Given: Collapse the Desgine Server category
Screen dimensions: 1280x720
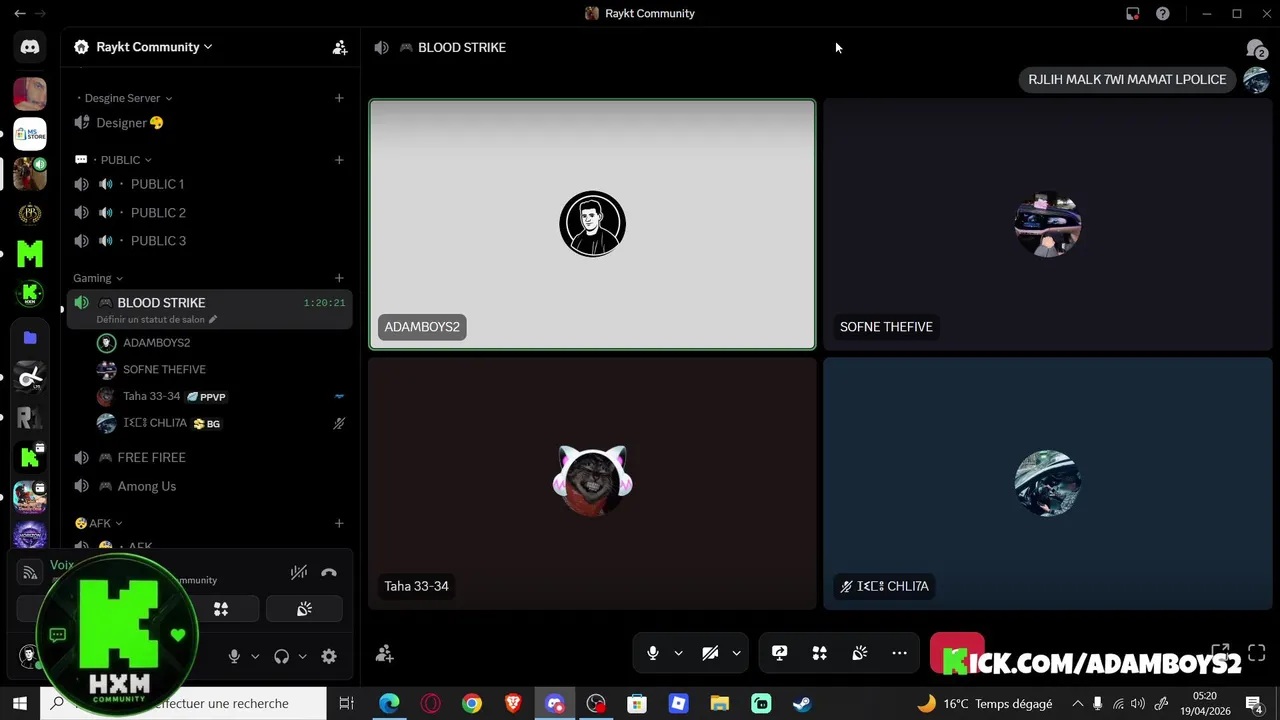Looking at the screenshot, I should (125, 98).
